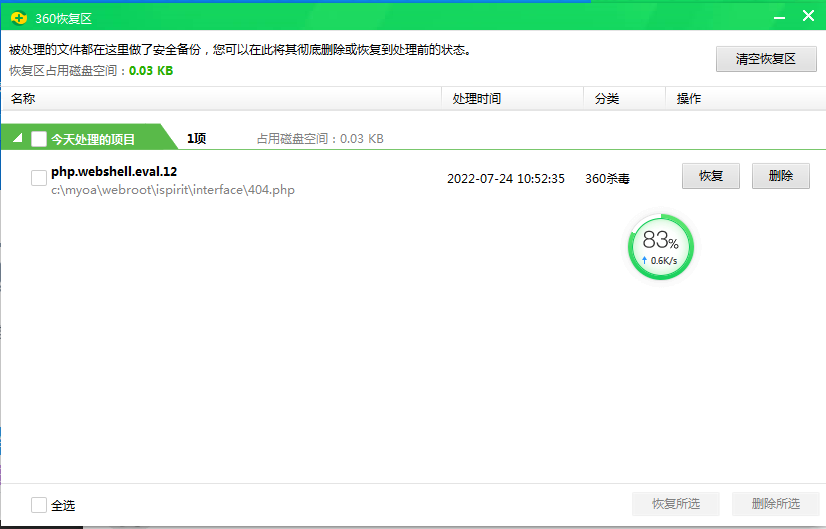This screenshot has width=826, height=529.
Task: Close the 360恢复区 window
Action: click(809, 16)
